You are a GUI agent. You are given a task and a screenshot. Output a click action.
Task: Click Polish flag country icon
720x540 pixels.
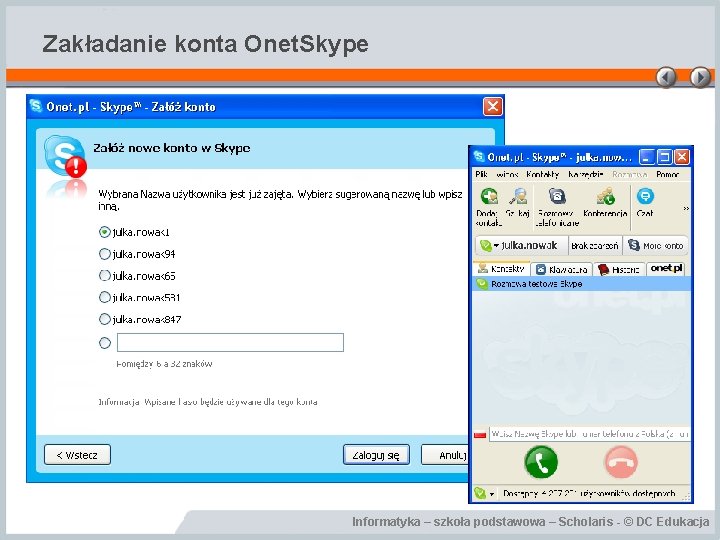tap(480, 434)
